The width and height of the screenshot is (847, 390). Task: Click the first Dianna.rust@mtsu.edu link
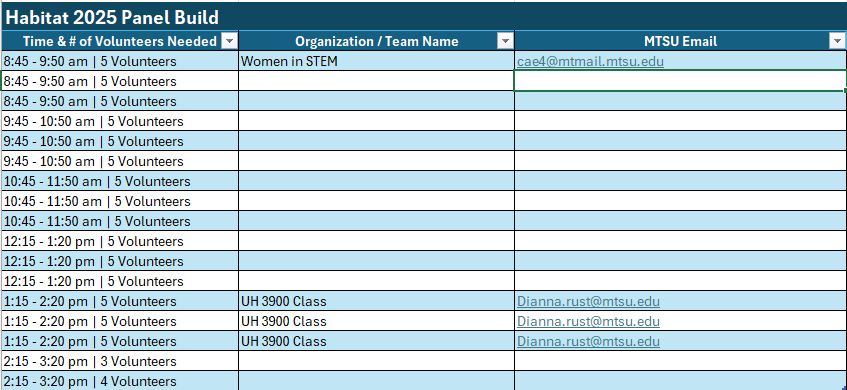coord(588,301)
